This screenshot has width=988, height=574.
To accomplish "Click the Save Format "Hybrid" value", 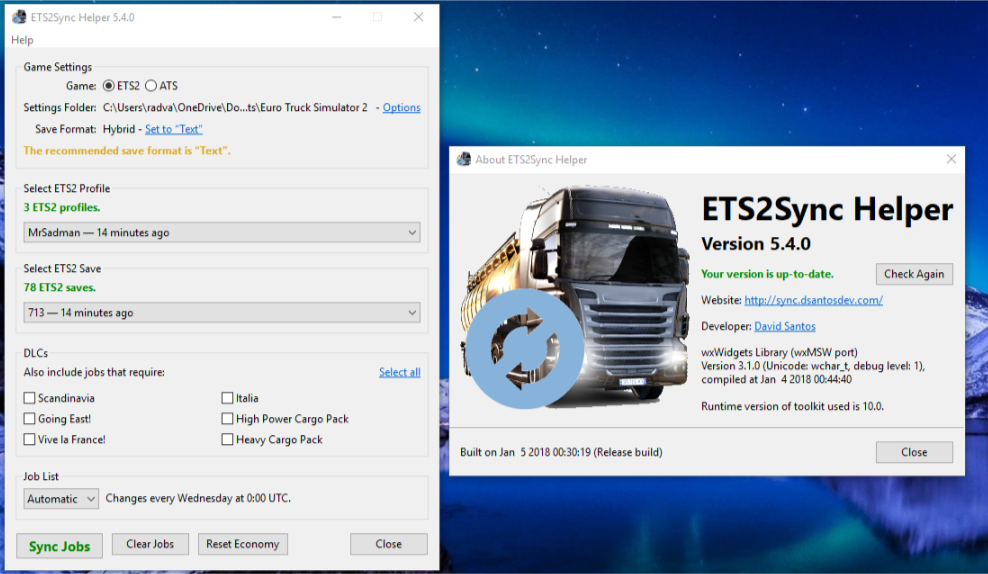I will pyautogui.click(x=119, y=129).
